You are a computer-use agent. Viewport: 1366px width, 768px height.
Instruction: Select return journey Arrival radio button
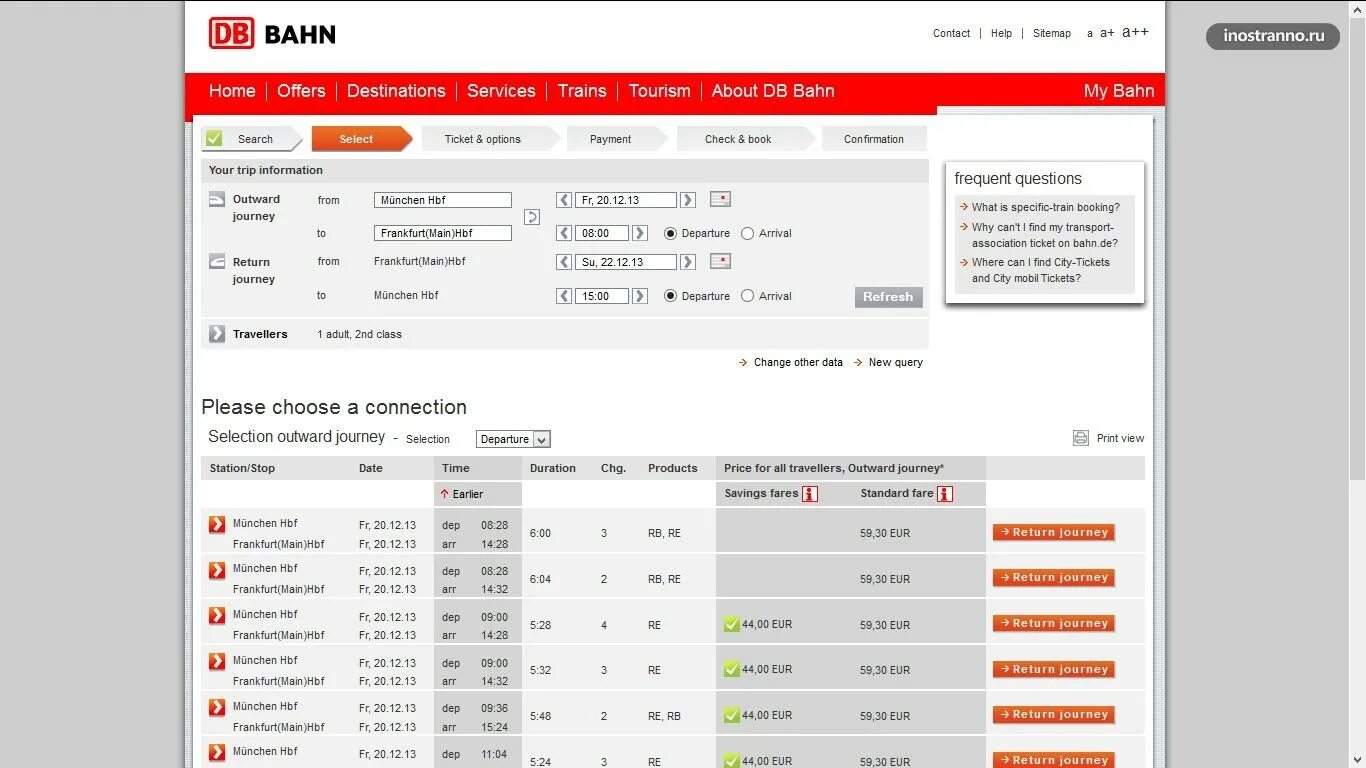tap(747, 296)
